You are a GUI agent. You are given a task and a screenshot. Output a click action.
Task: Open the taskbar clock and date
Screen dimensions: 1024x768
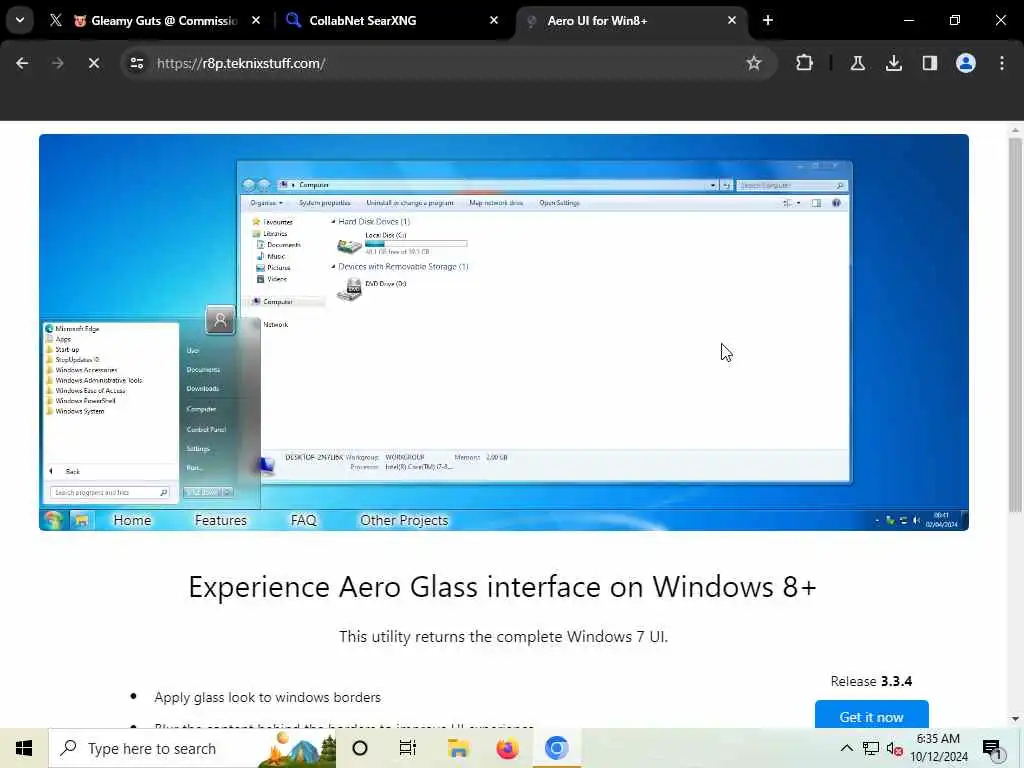938,748
